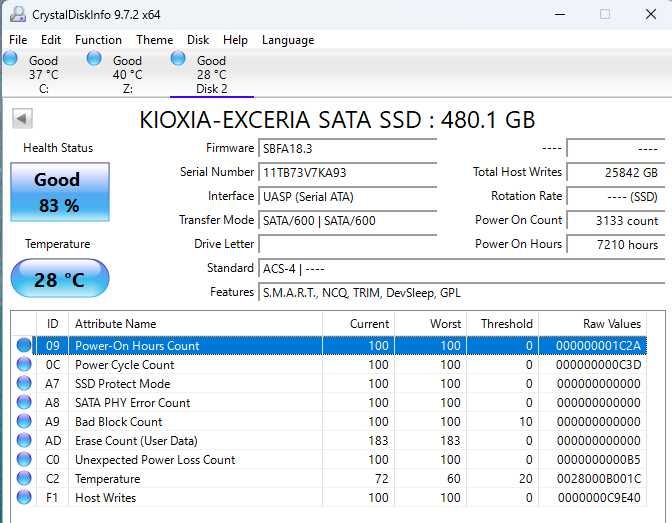
Task: Click the Features field
Action: click(462, 292)
